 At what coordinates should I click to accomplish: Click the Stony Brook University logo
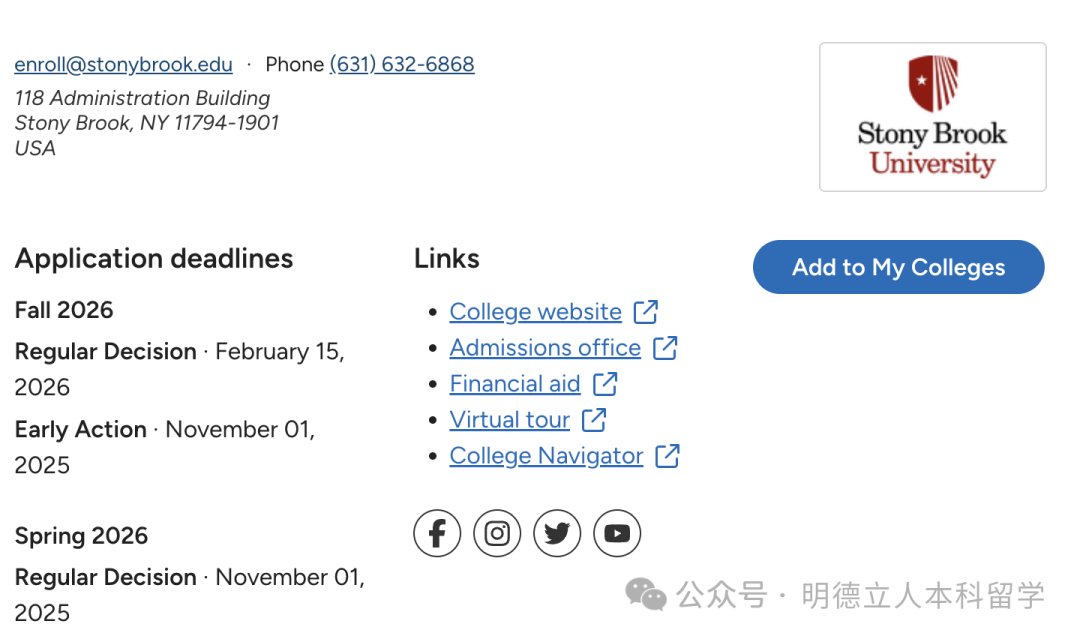pyautogui.click(x=932, y=117)
